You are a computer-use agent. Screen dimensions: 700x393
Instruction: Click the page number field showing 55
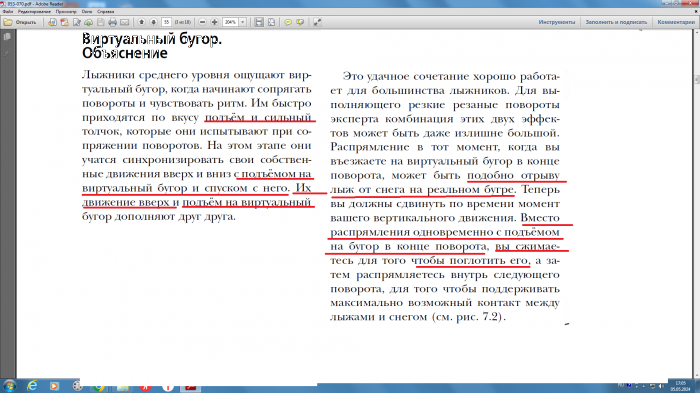[167, 22]
